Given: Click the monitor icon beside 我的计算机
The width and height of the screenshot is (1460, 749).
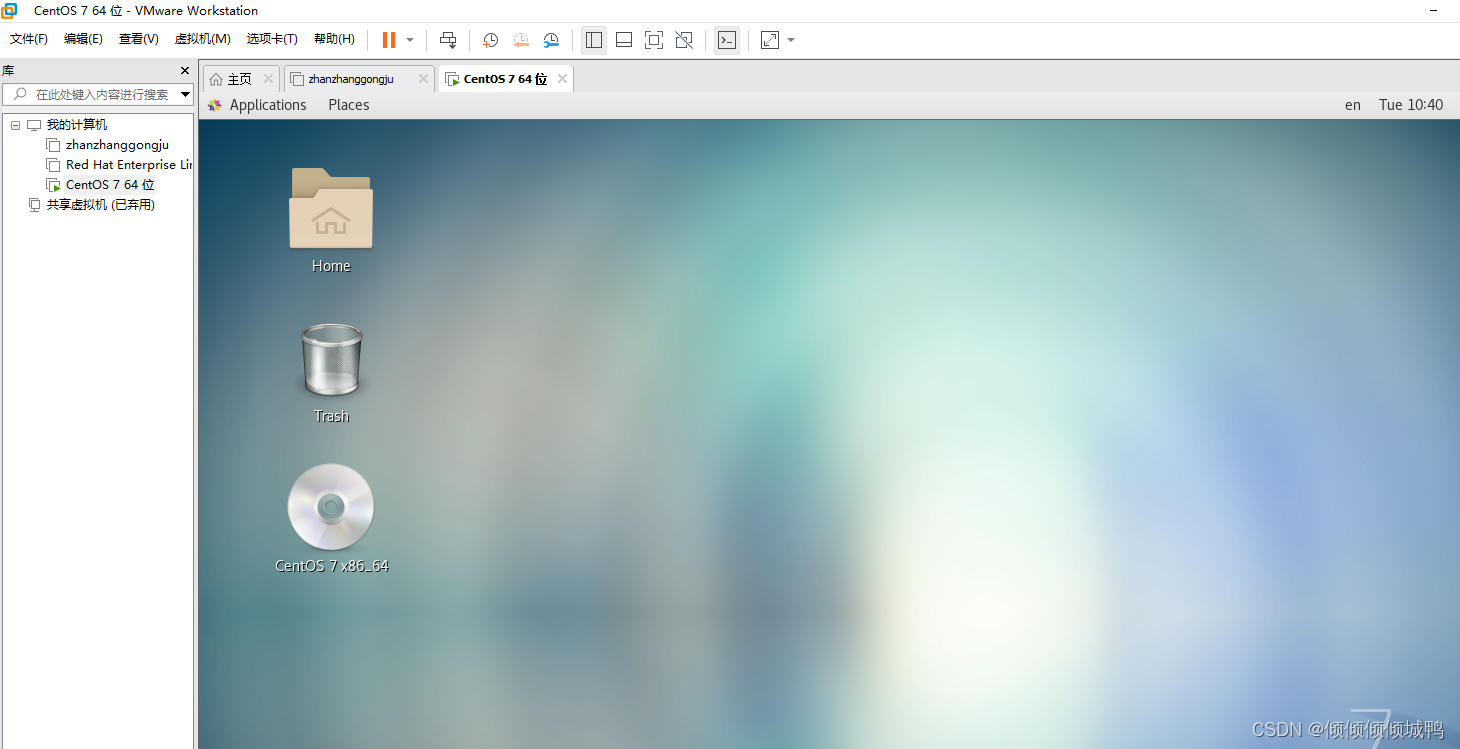Looking at the screenshot, I should [34, 125].
